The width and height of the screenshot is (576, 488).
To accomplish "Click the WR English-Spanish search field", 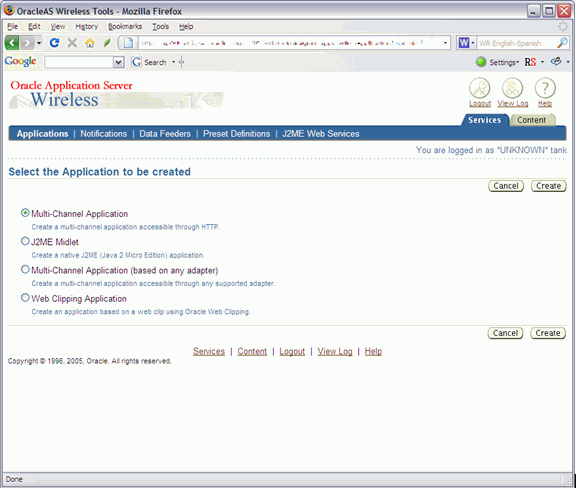I will [516, 43].
